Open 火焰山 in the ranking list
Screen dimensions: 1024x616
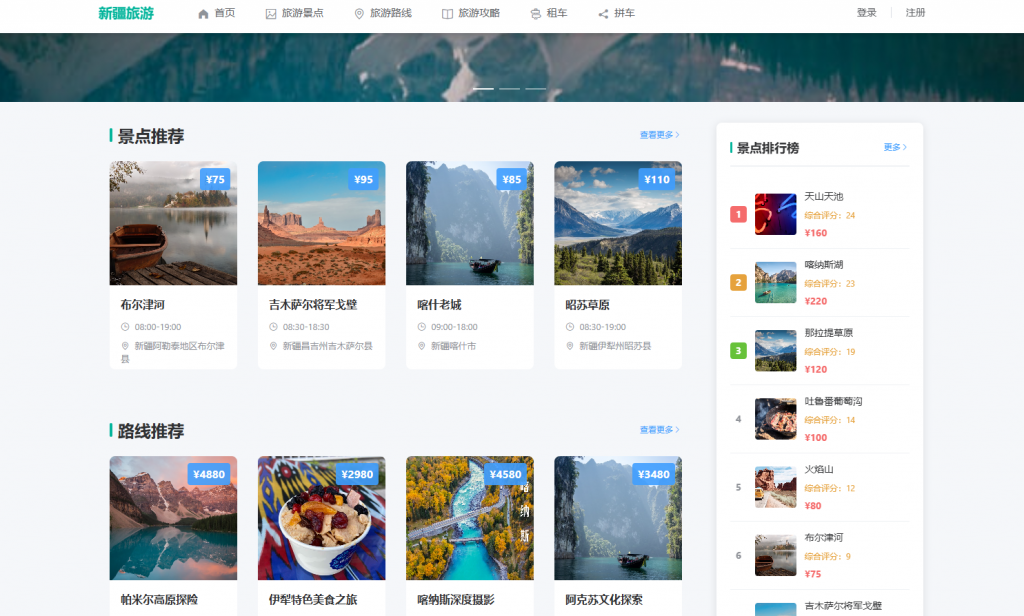pos(819,469)
